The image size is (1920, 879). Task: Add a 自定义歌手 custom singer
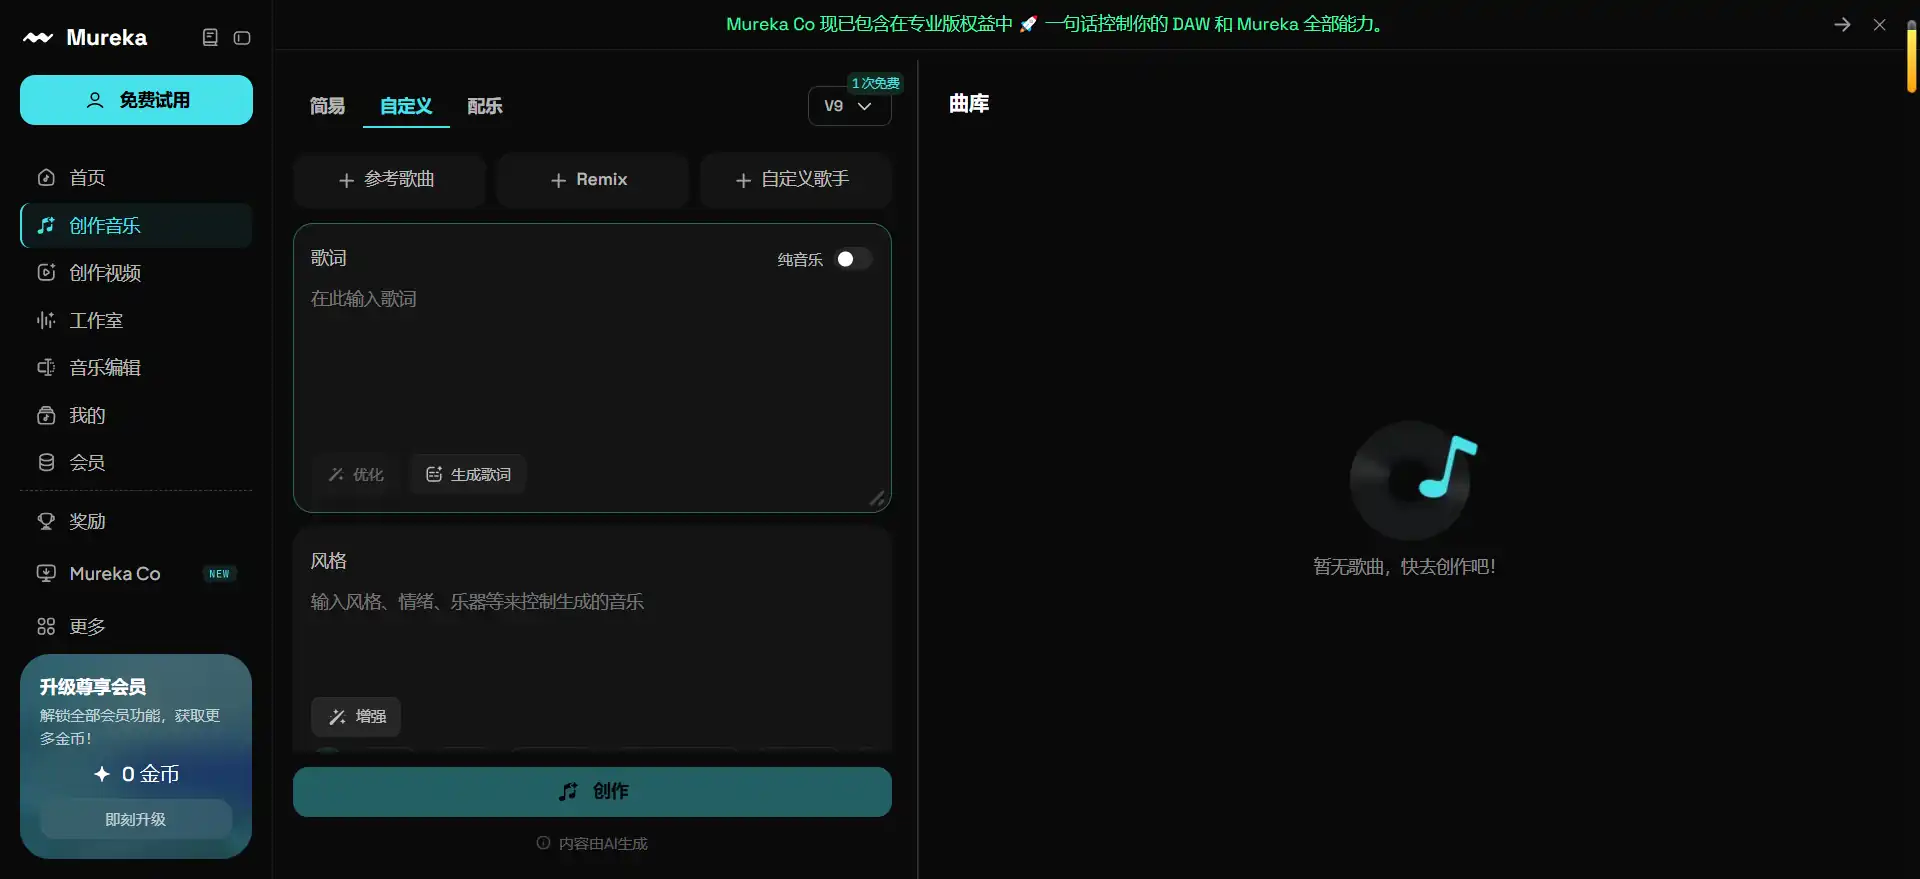pos(795,180)
